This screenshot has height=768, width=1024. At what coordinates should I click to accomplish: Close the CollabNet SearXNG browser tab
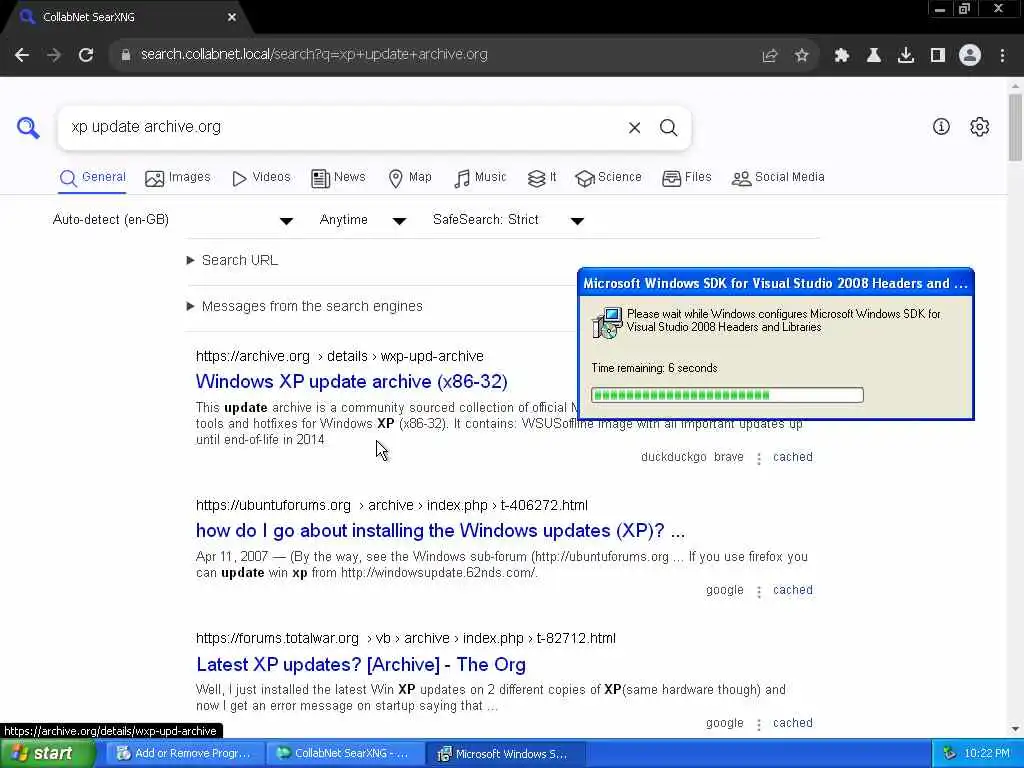click(232, 17)
